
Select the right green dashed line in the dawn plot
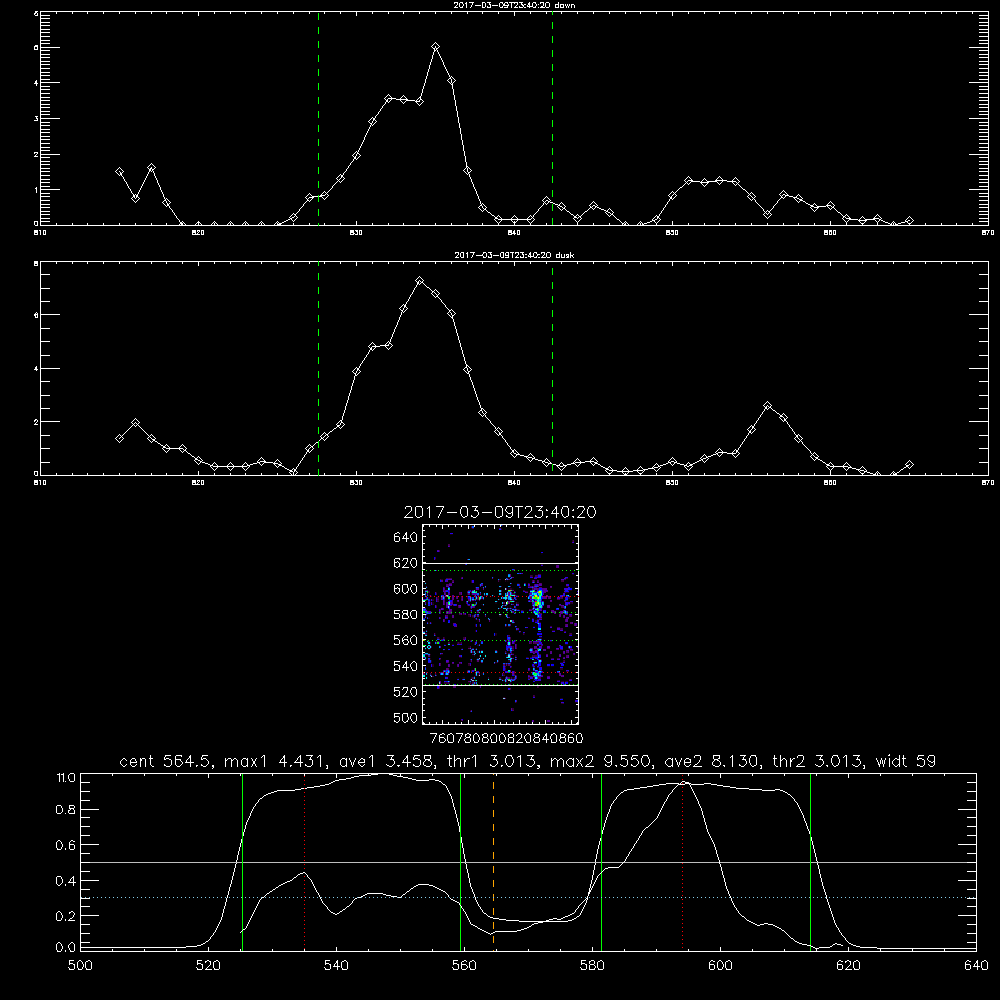point(552,118)
